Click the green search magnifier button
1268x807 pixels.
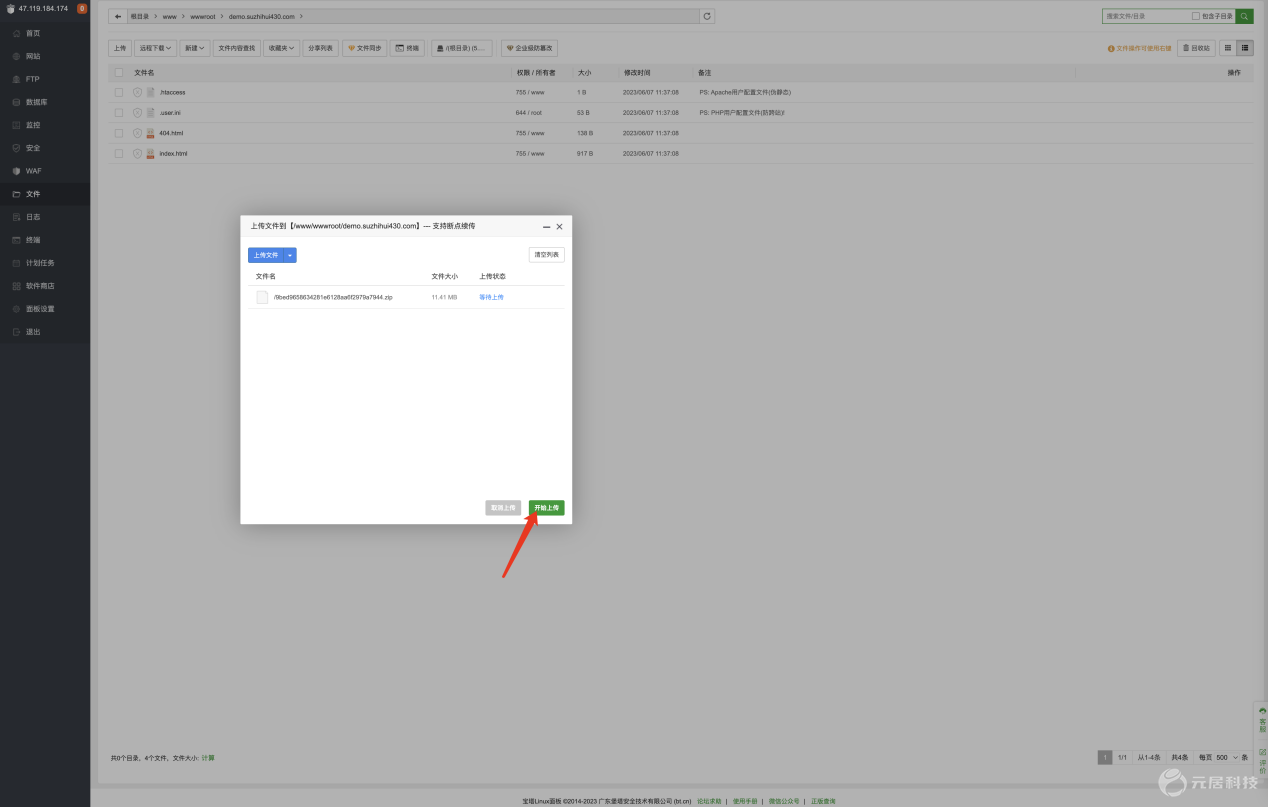tap(1244, 16)
